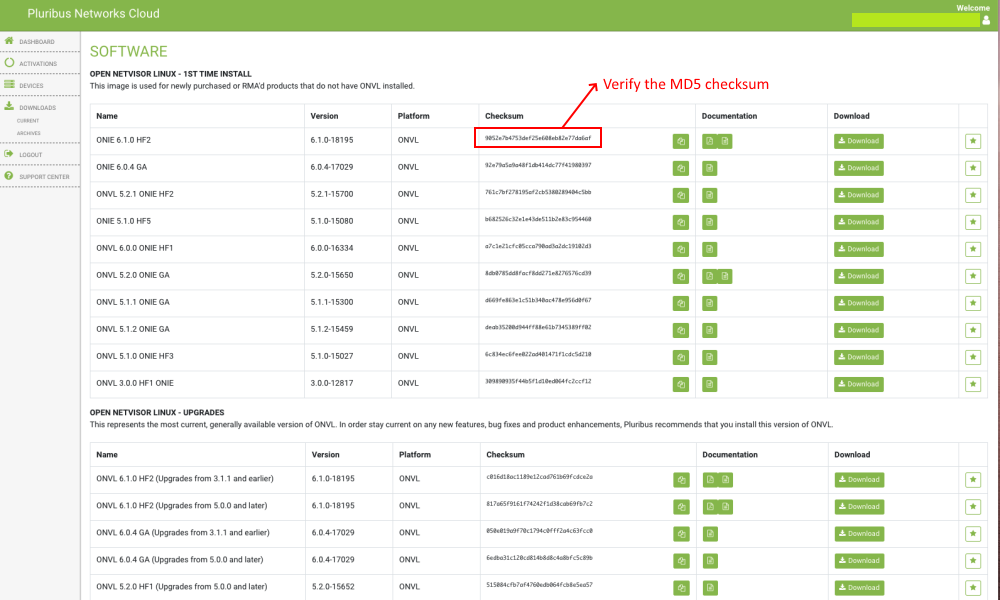The image size is (1000, 600).
Task: Star the ONVL 5.2.0 ONIE GA row
Action: pos(973,276)
